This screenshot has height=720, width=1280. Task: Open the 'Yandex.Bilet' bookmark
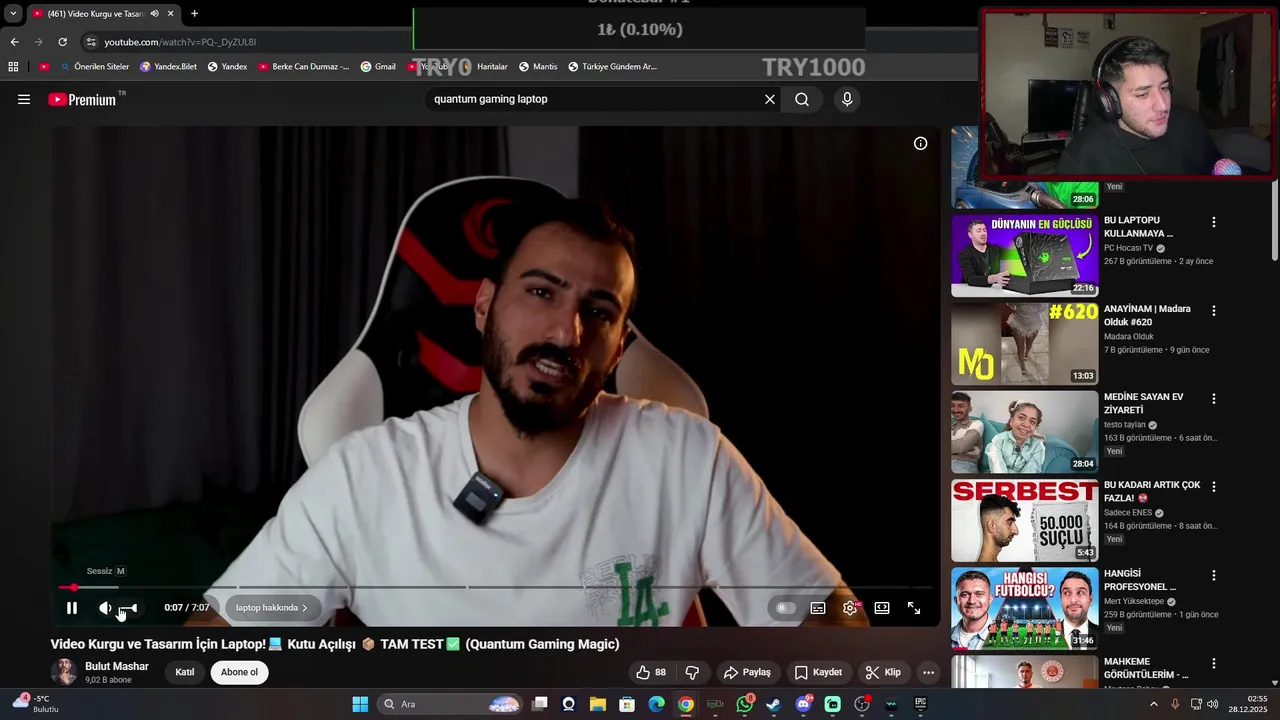168,67
